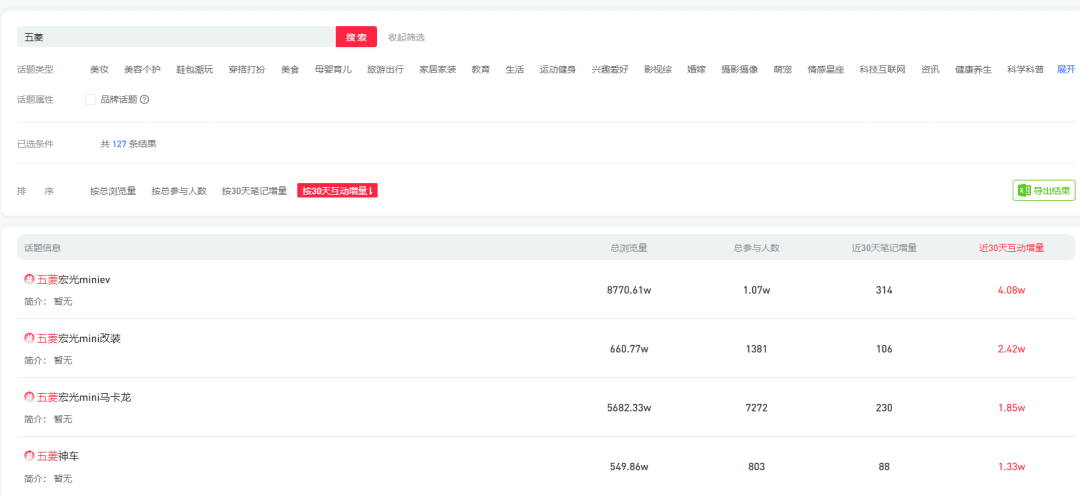Filter by 兴趣爱好 topic type
The height and width of the screenshot is (495, 1080).
point(610,70)
